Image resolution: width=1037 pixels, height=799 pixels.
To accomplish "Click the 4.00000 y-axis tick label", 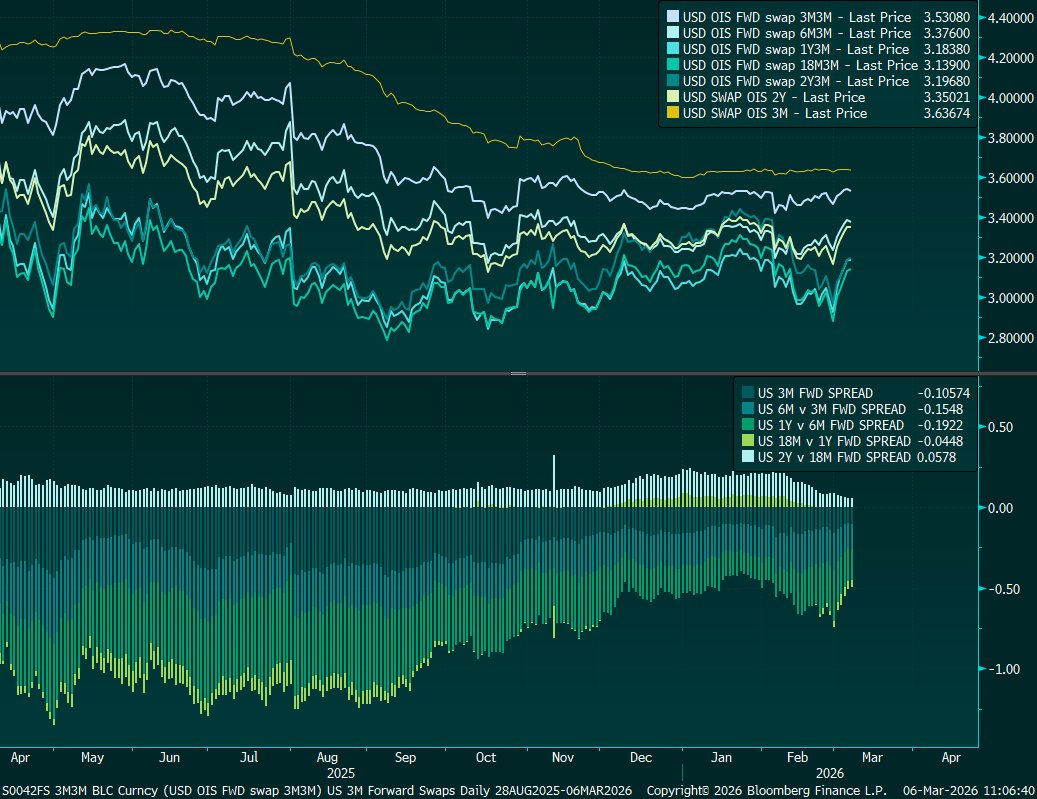I will pyautogui.click(x=1011, y=98).
